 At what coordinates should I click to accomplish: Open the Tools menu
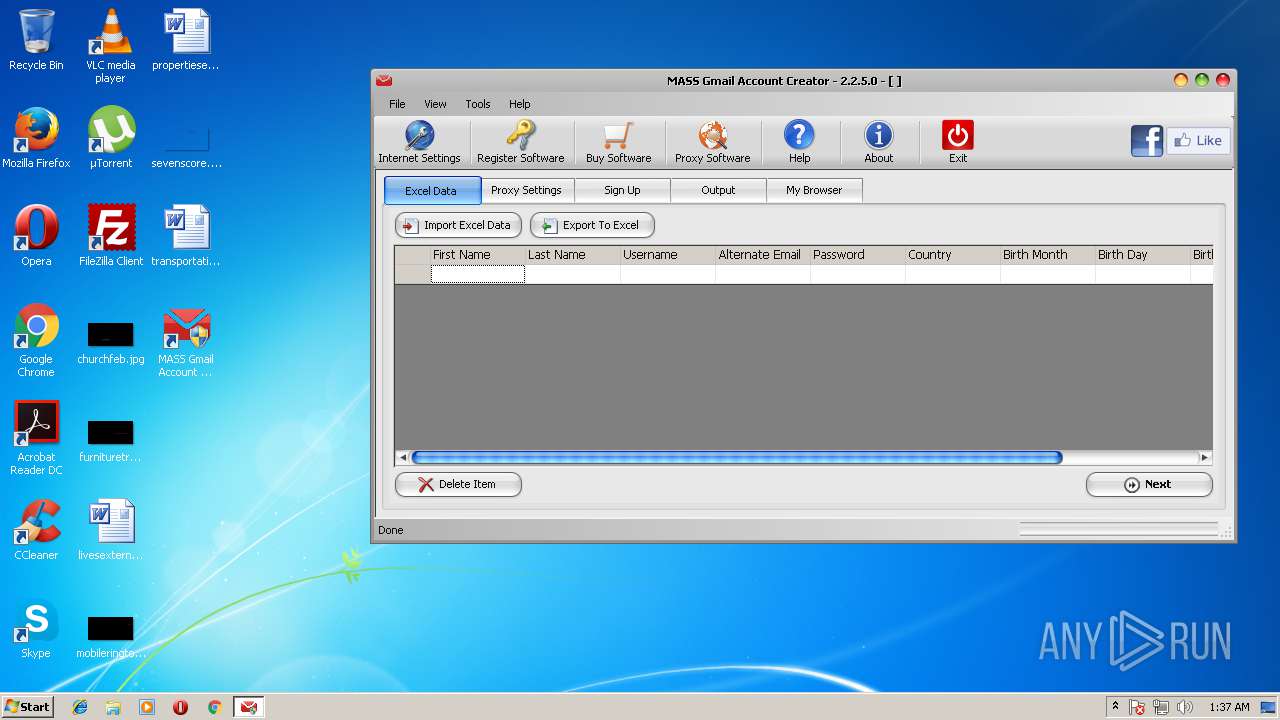(478, 104)
